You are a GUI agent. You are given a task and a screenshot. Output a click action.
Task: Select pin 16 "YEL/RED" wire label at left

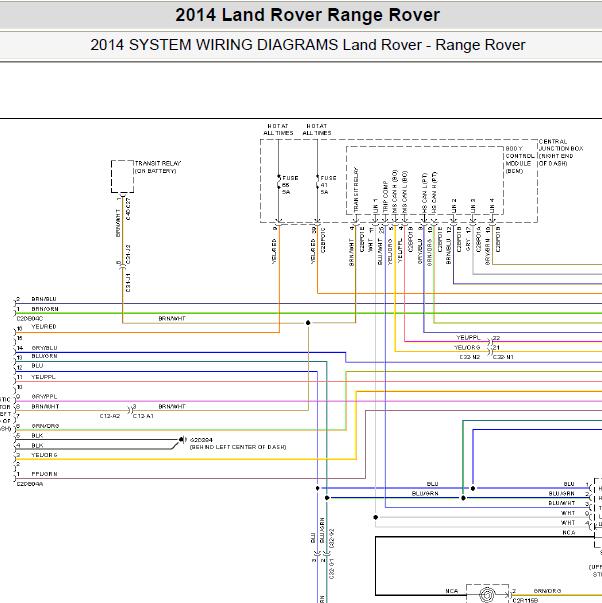pyautogui.click(x=44, y=326)
